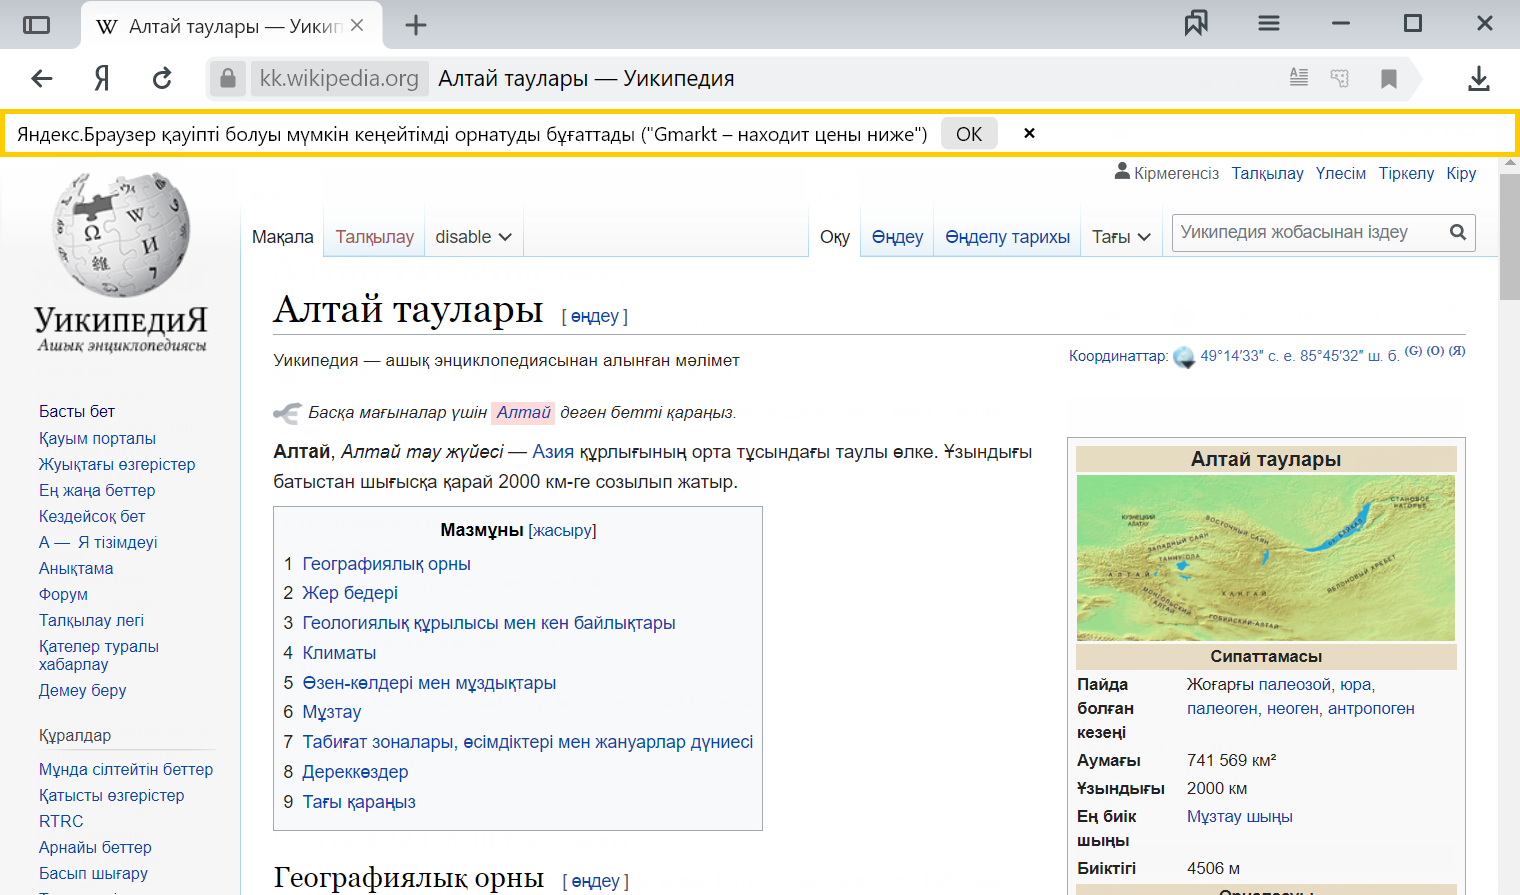Open the bookmarks collection icon in title bar
This screenshot has height=895, width=1520.
point(1196,23)
